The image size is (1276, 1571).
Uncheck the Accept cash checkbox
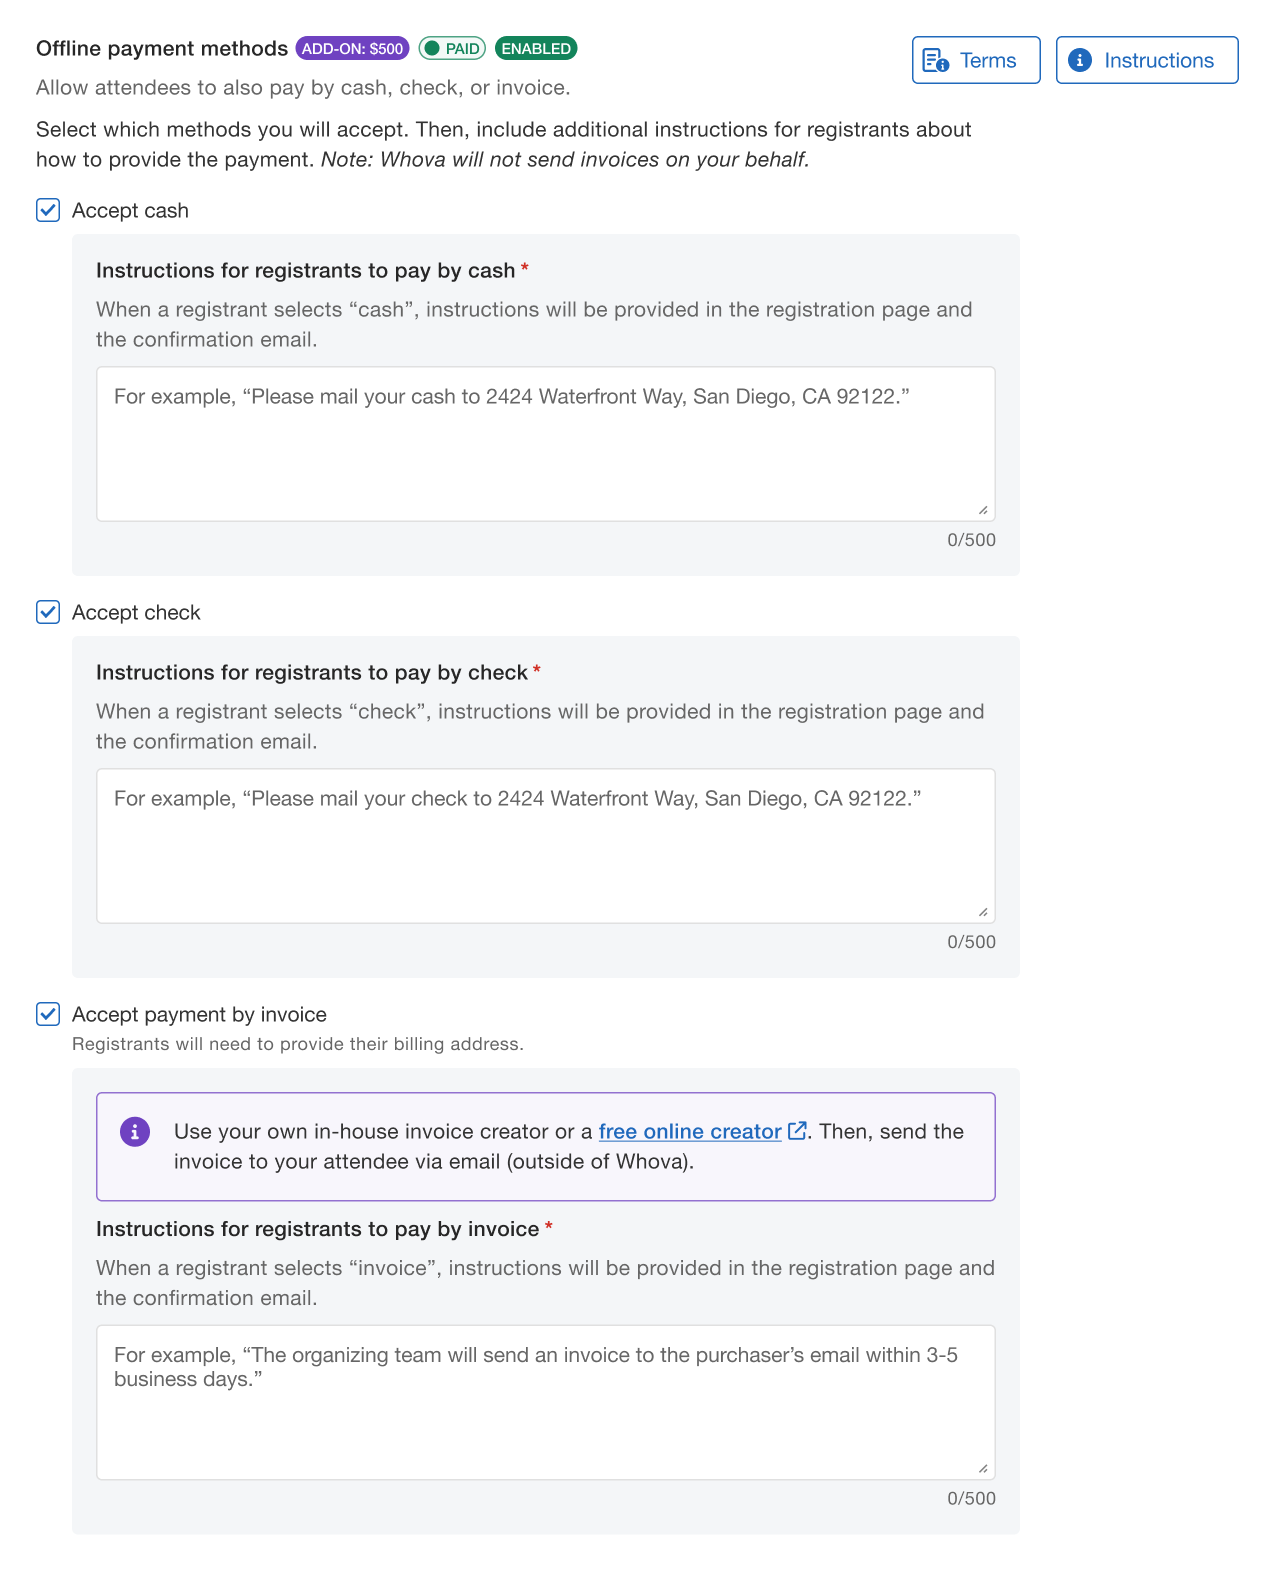click(x=48, y=210)
